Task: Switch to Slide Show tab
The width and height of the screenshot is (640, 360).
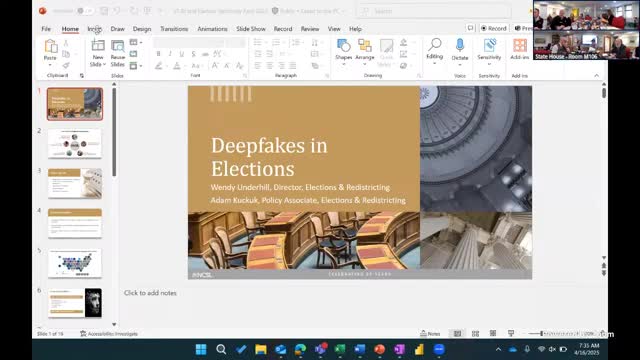Action: coord(251,29)
